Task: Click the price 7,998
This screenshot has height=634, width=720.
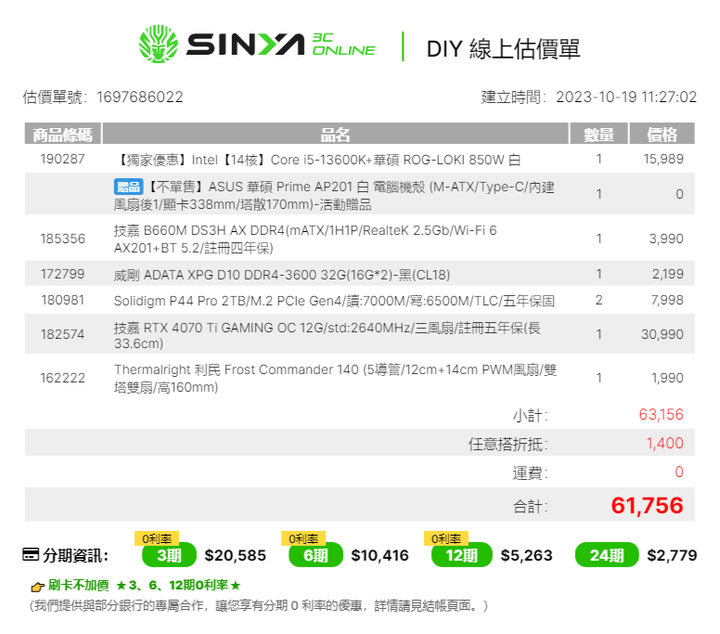Action: 667,300
